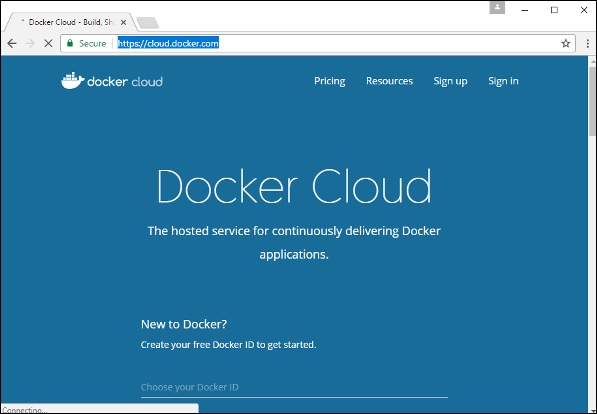The height and width of the screenshot is (414, 597).
Task: Click the Docker whale logo
Action: click(x=73, y=80)
